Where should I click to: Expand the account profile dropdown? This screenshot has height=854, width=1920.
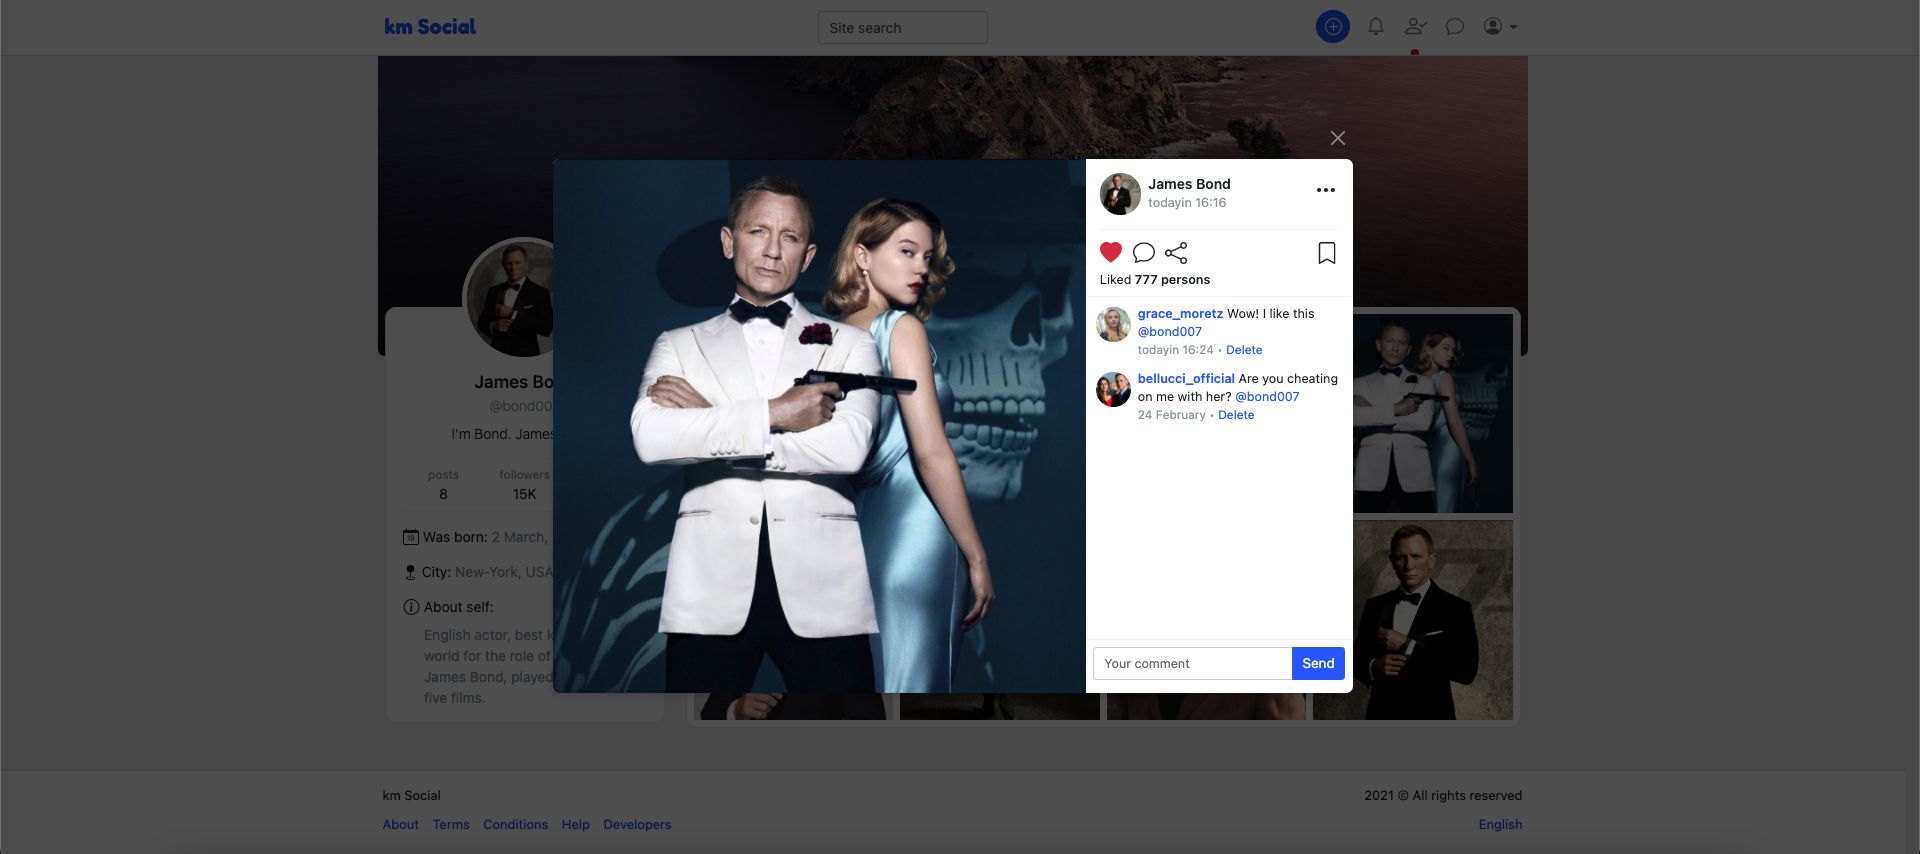point(1500,27)
